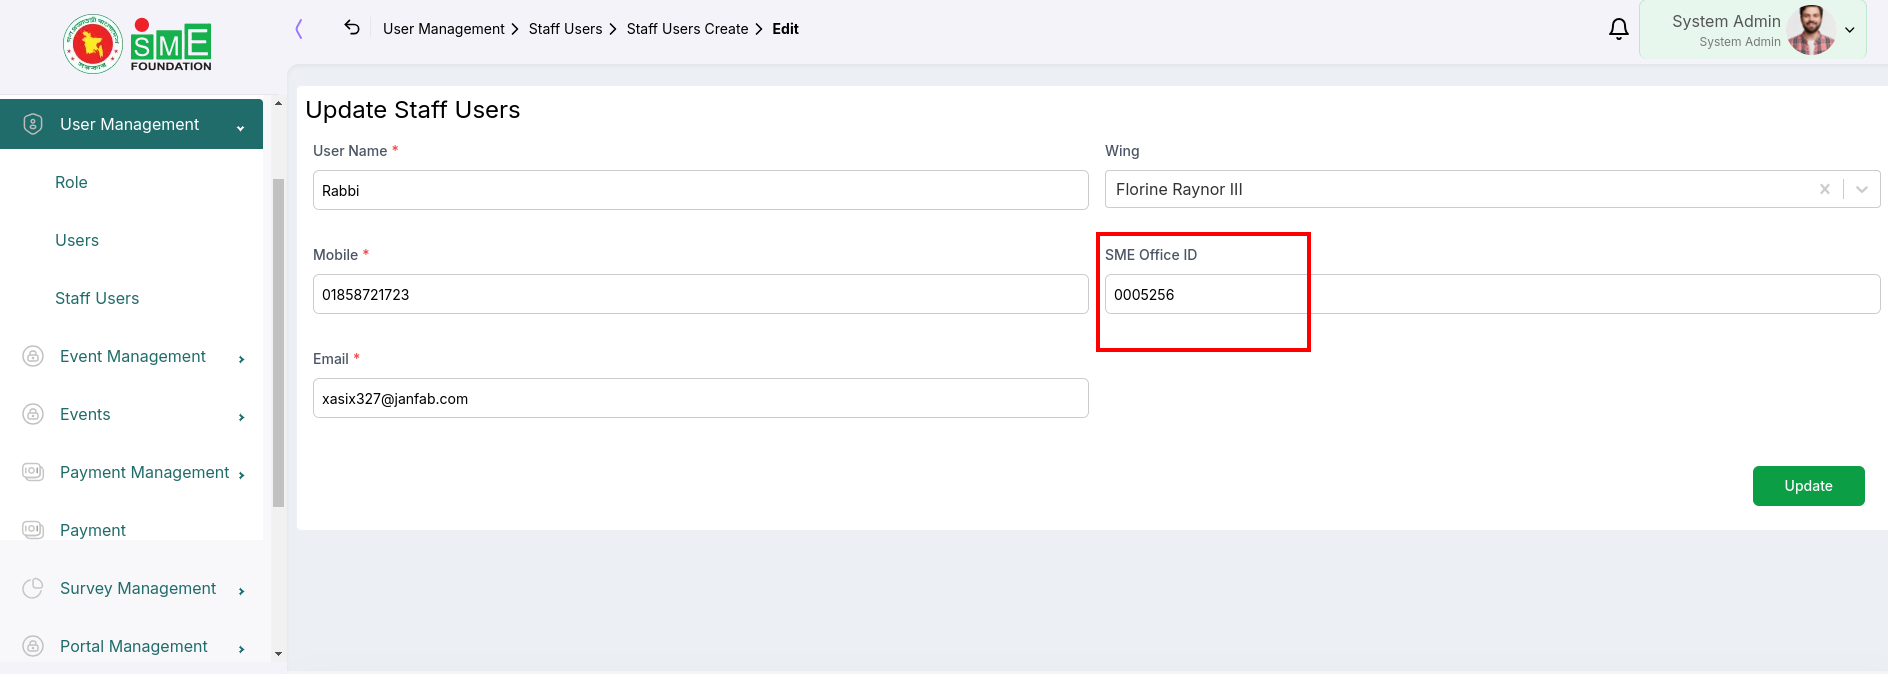Image resolution: width=1888 pixels, height=674 pixels.
Task: Click the Events menu label
Action: (x=85, y=414)
